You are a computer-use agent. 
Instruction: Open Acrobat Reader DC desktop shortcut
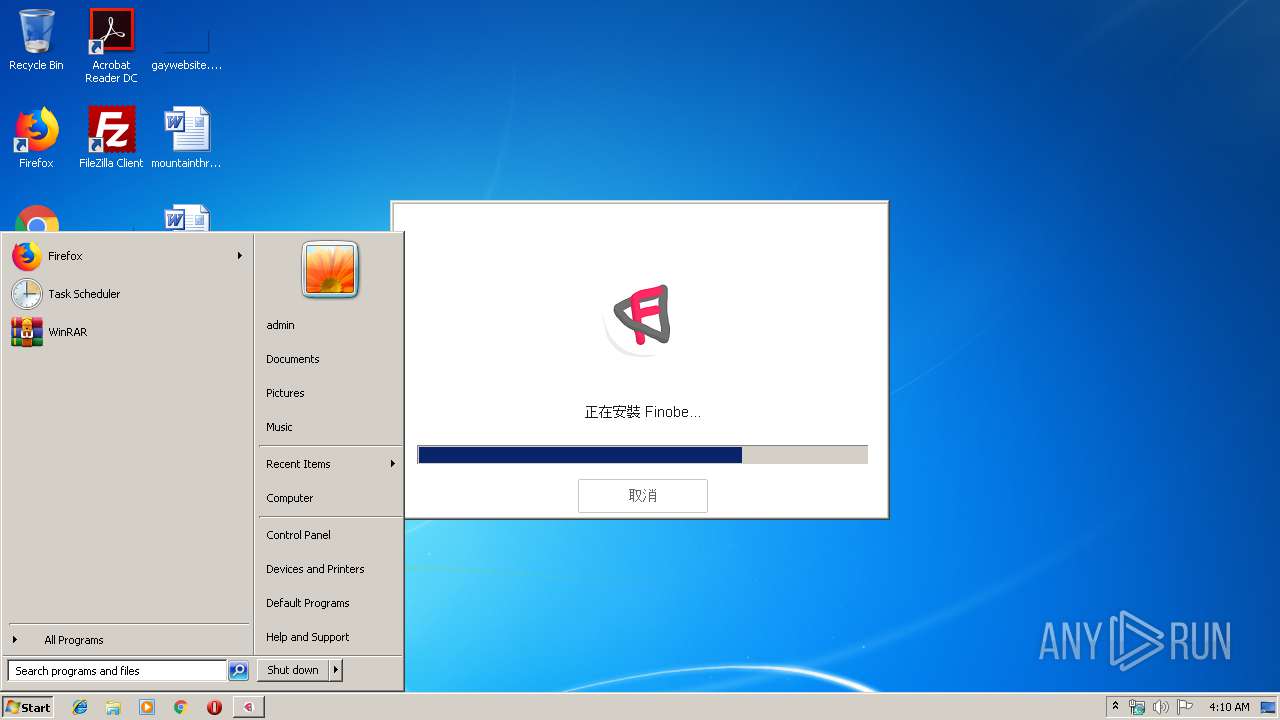click(x=111, y=46)
